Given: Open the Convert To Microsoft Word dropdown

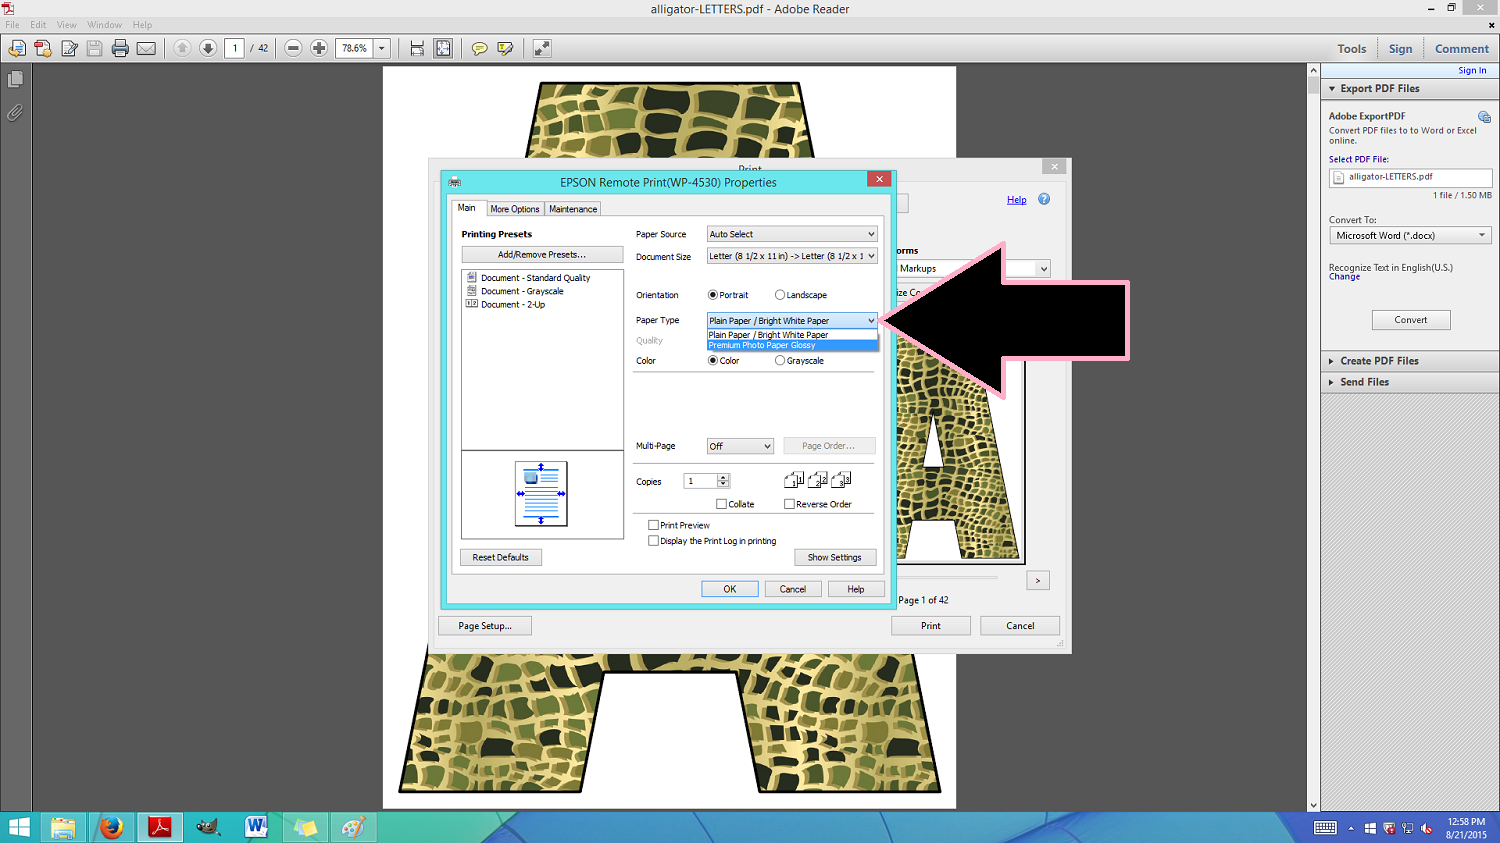Looking at the screenshot, I should (x=1410, y=236).
